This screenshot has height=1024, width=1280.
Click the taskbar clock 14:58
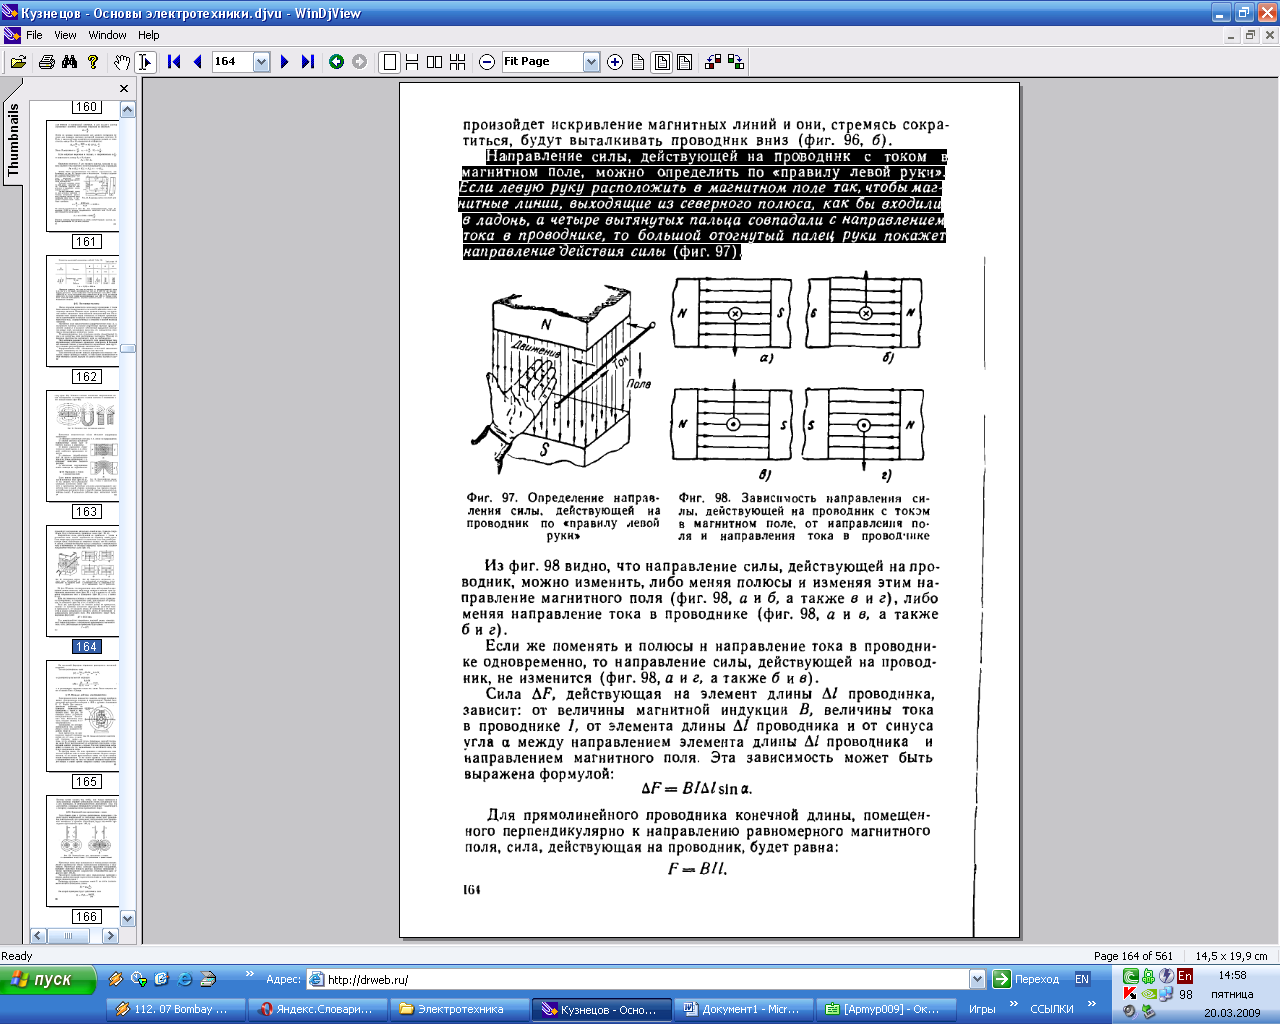pyautogui.click(x=1232, y=975)
